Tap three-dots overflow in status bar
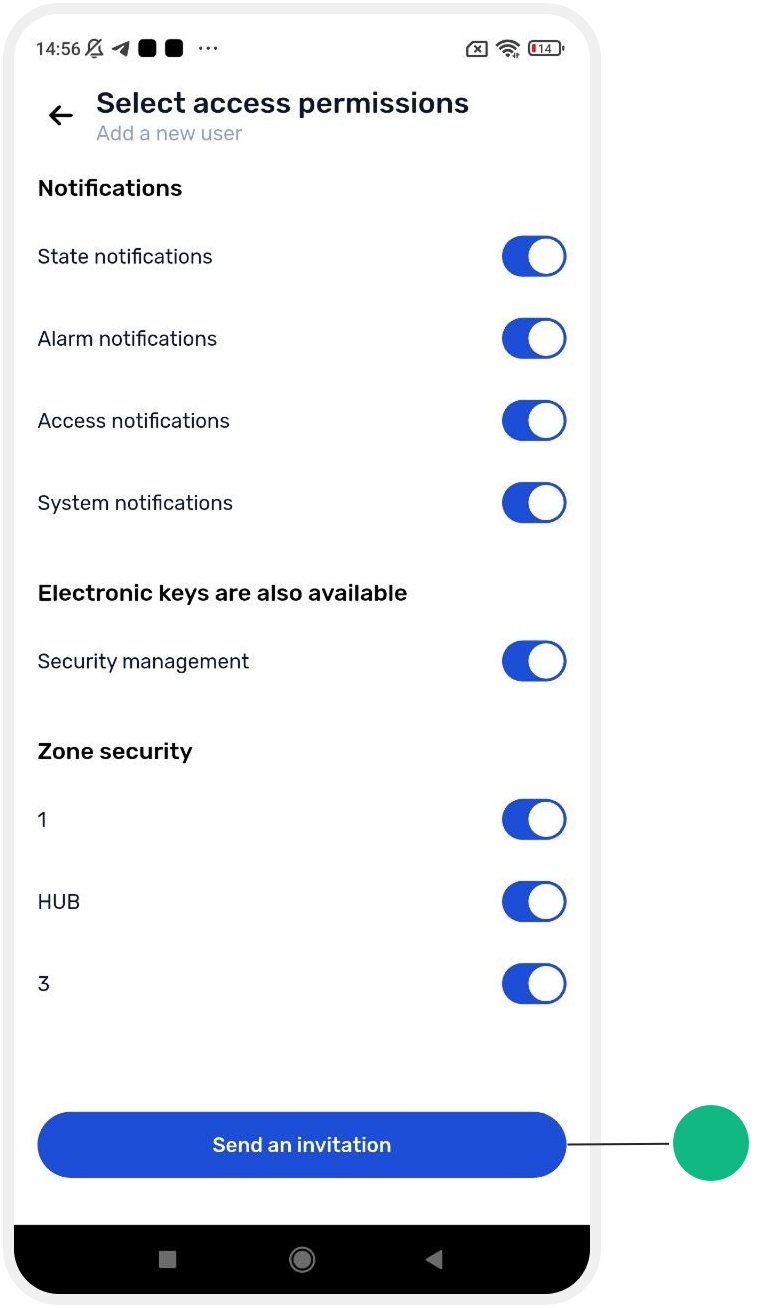The width and height of the screenshot is (774, 1308). [208, 48]
